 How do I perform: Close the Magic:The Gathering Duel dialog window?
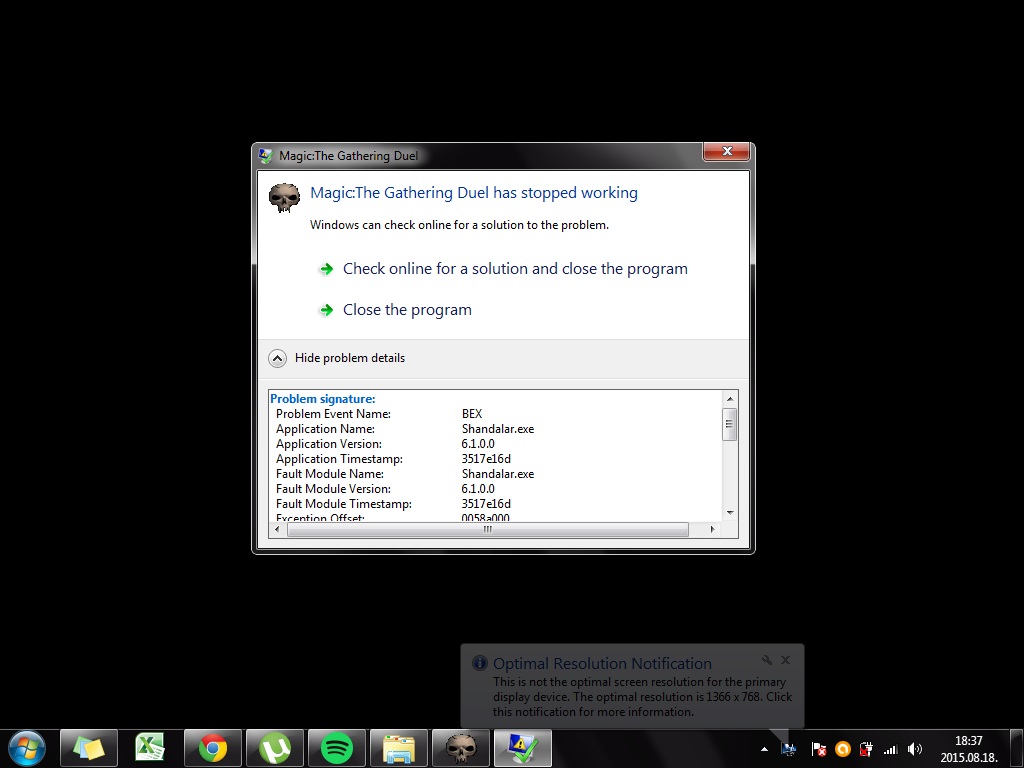(x=727, y=152)
